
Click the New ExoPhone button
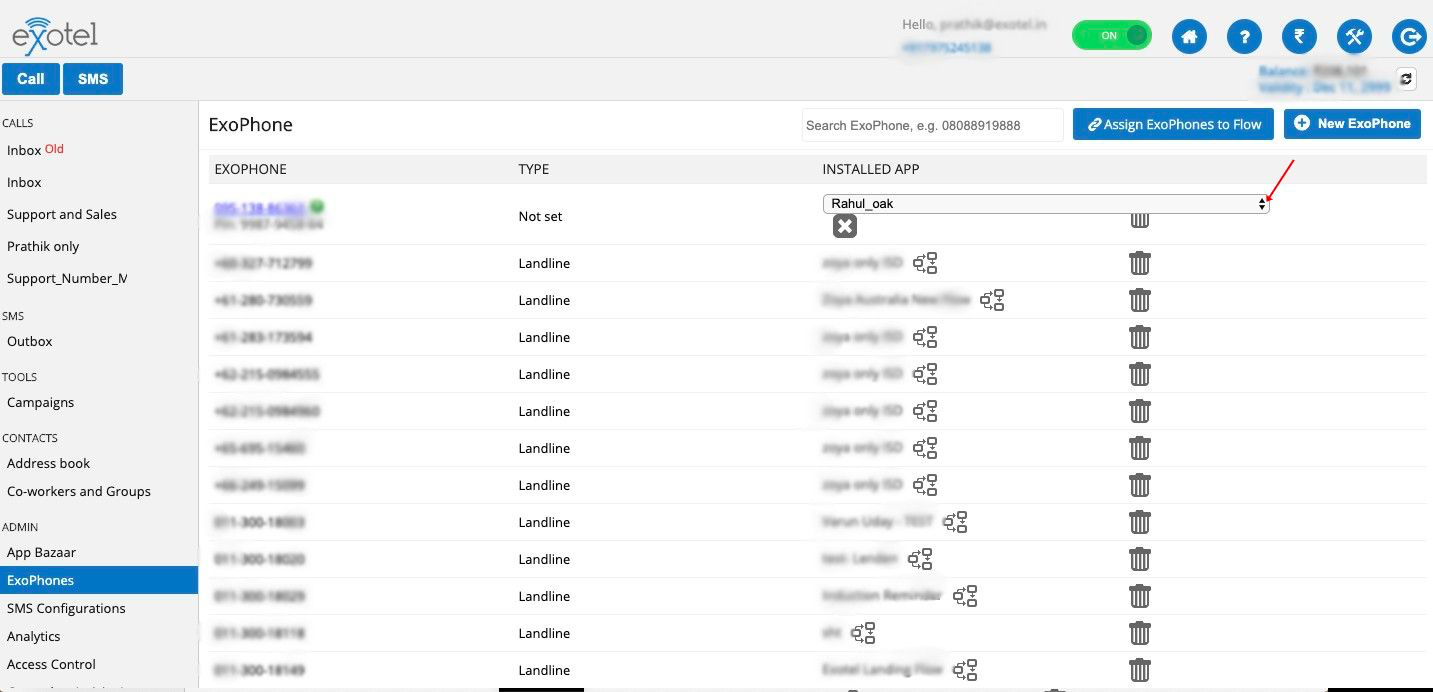coord(1352,124)
